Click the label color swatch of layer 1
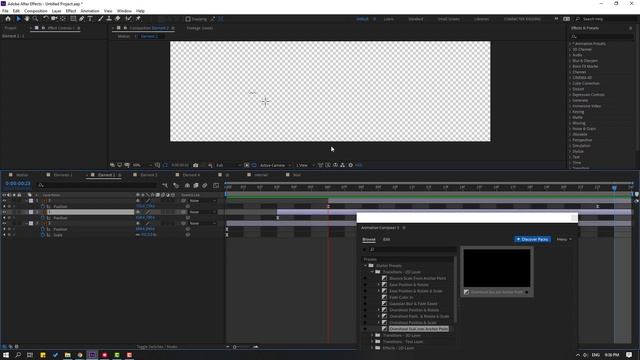640x360 pixels. point(31,201)
